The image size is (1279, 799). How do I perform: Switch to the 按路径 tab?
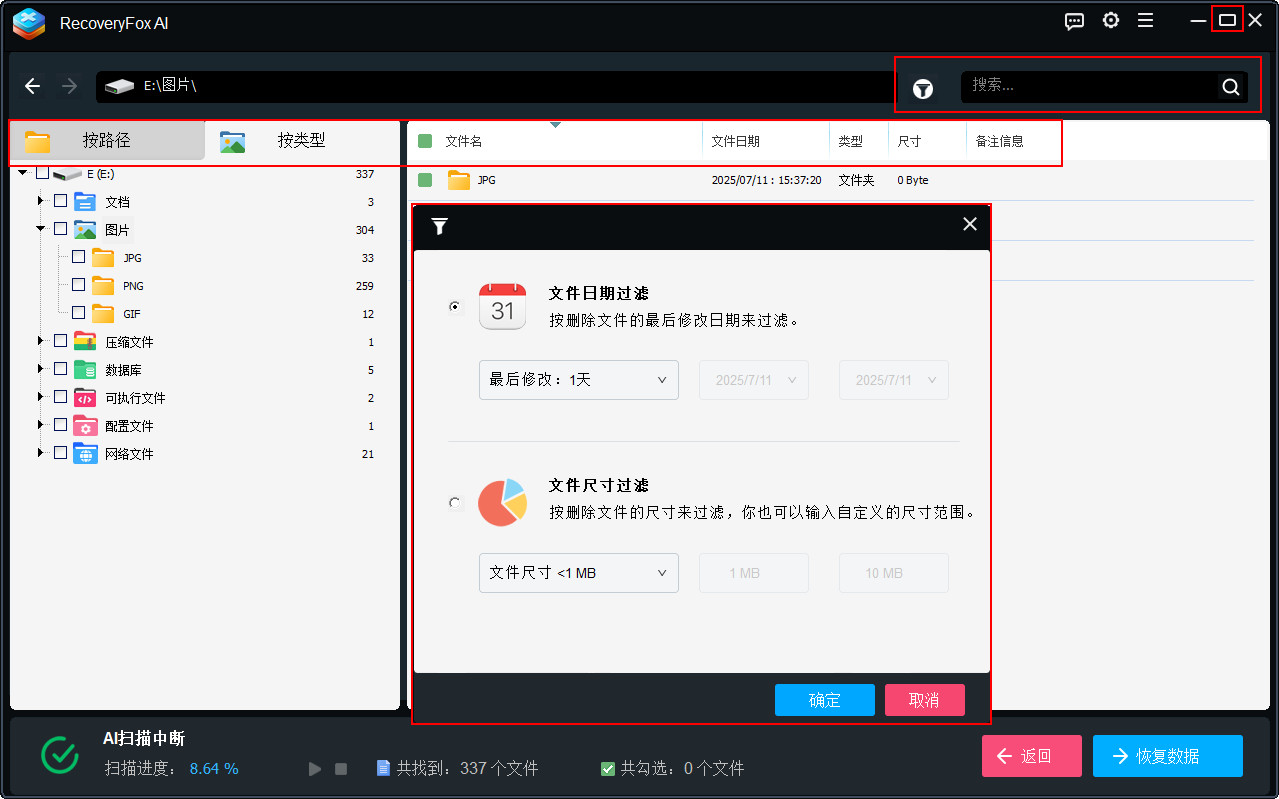tap(107, 141)
